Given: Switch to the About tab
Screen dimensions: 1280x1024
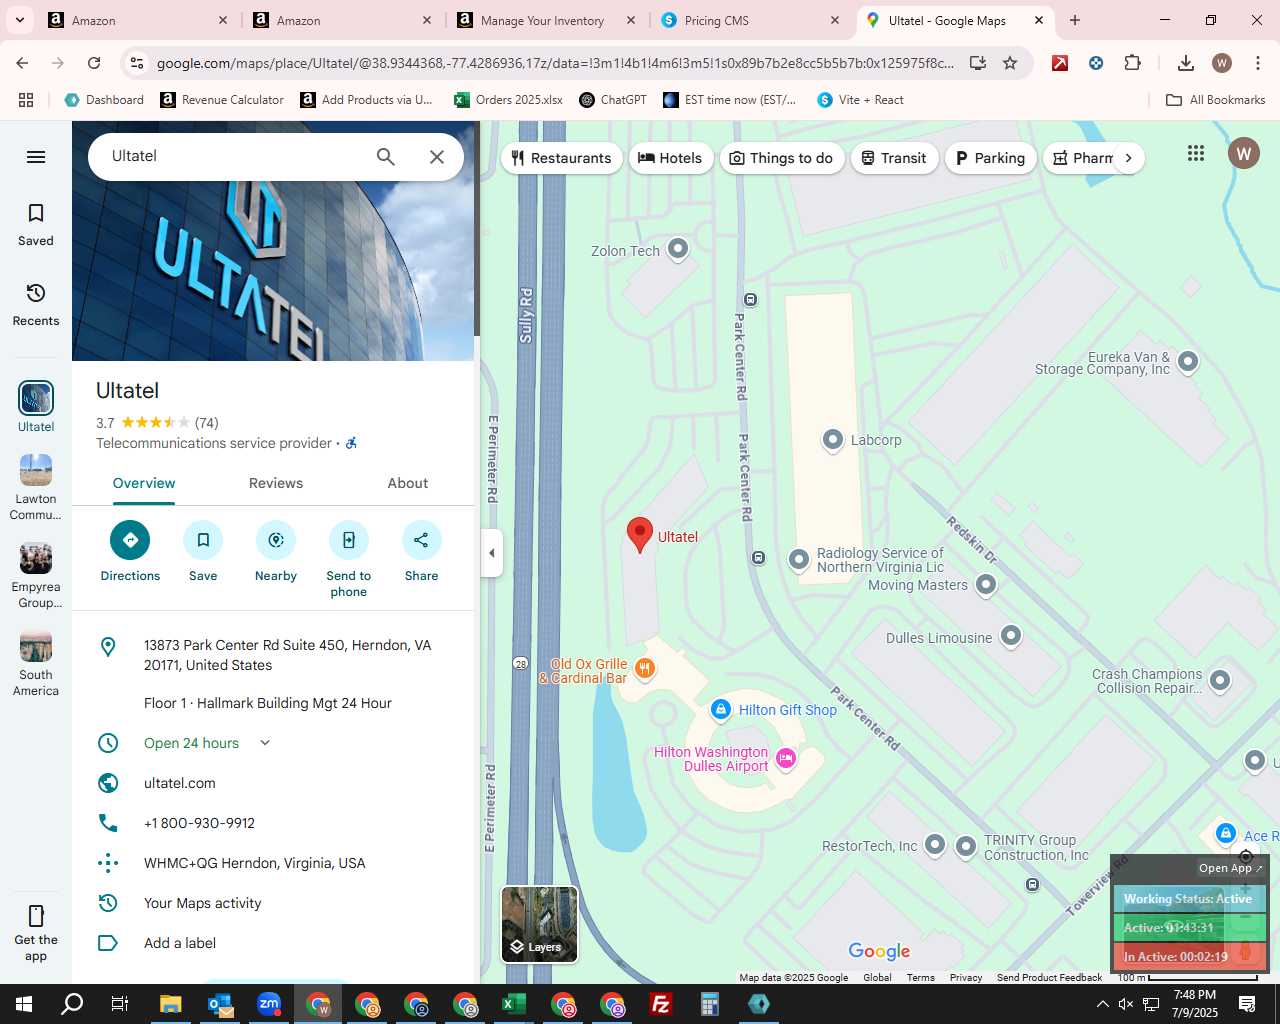Looking at the screenshot, I should pyautogui.click(x=408, y=483).
